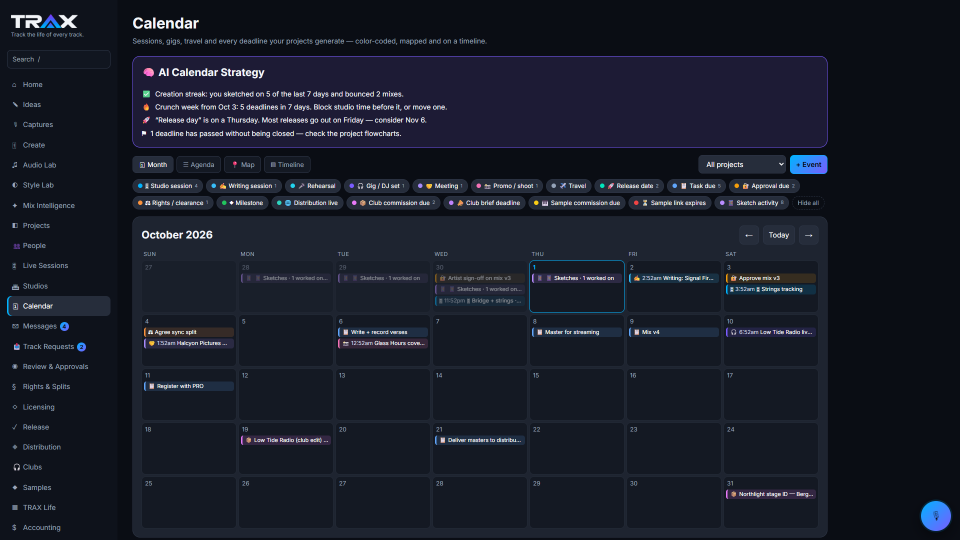960x540 pixels.
Task: Toggle the Rights / clearance filter
Action: [x=173, y=203]
